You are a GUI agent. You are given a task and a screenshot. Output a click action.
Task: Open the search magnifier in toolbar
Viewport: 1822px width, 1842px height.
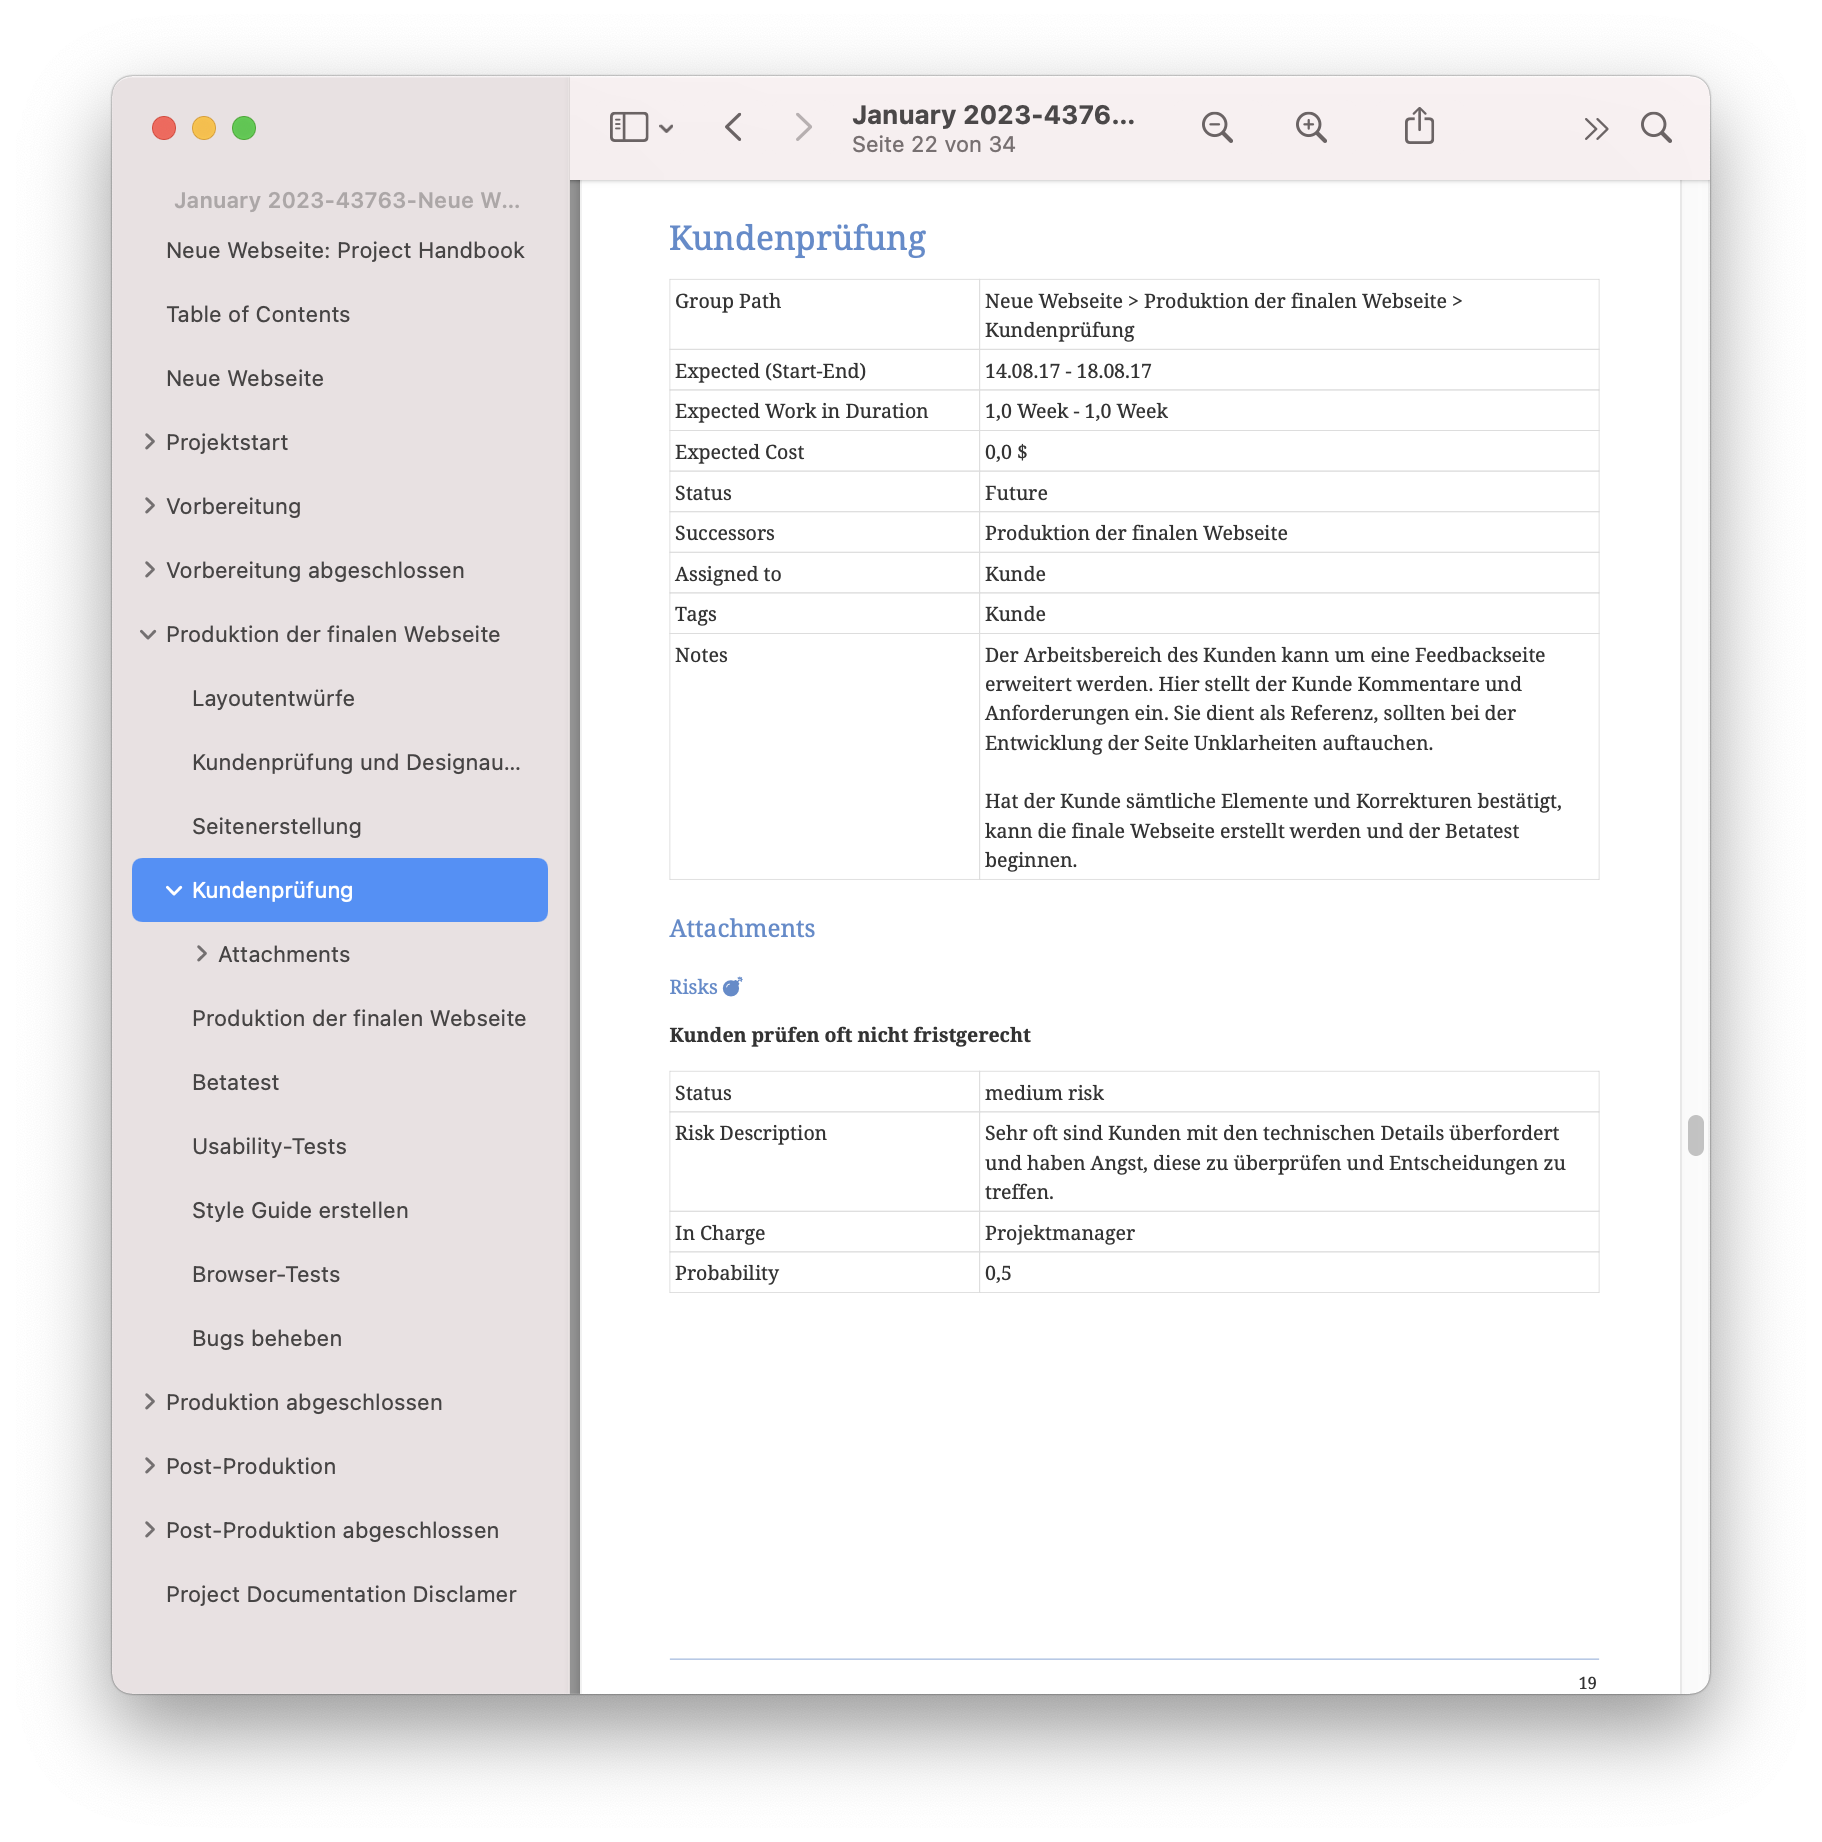pyautogui.click(x=1656, y=128)
